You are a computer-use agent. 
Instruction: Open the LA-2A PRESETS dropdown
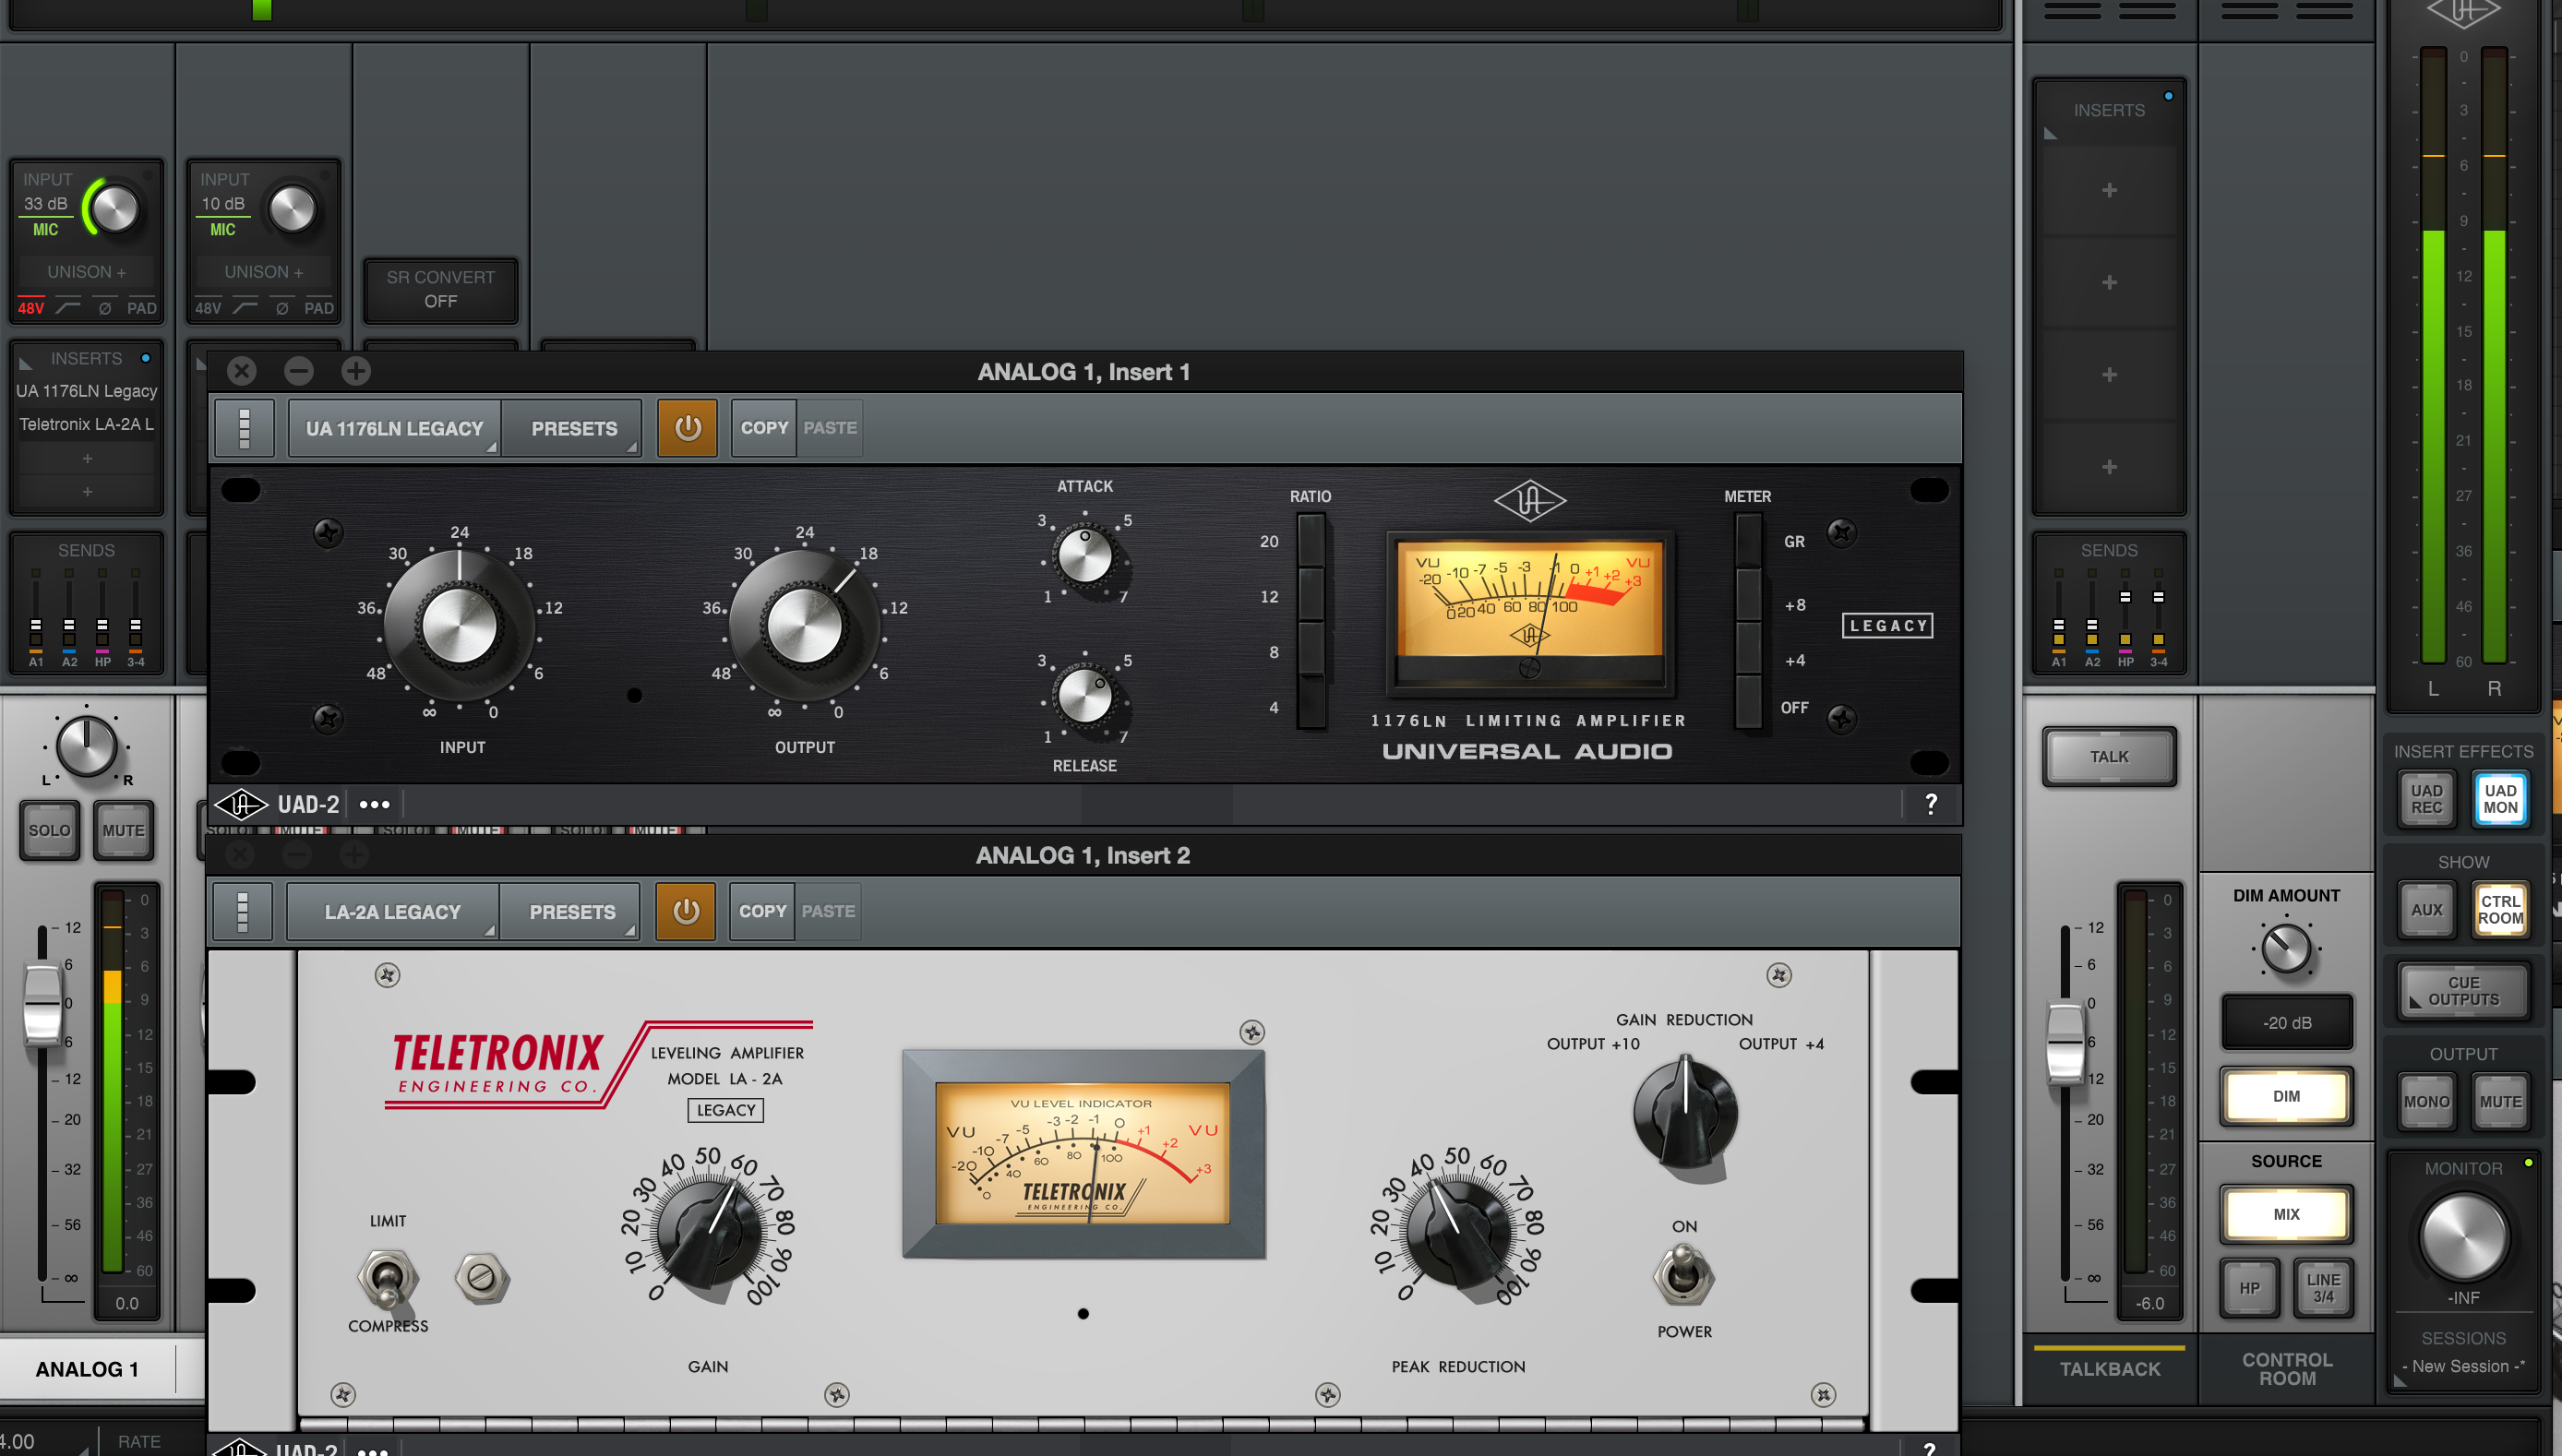(572, 911)
